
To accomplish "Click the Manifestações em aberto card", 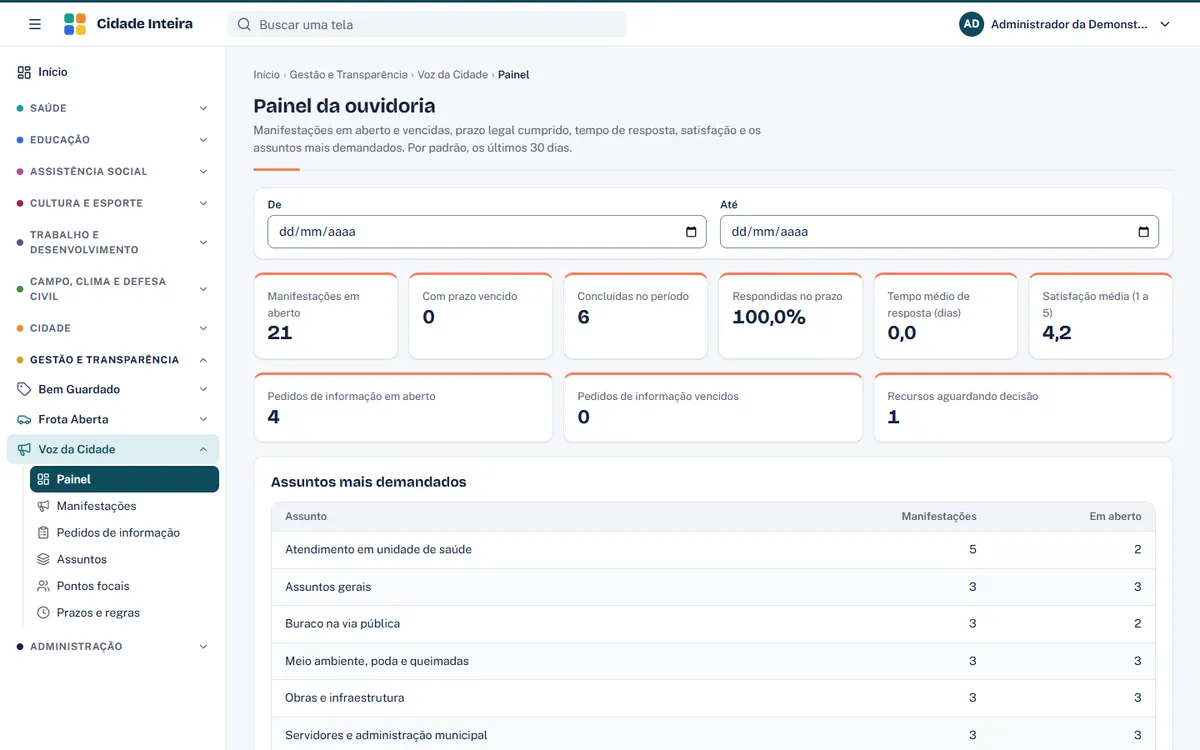I will [326, 316].
